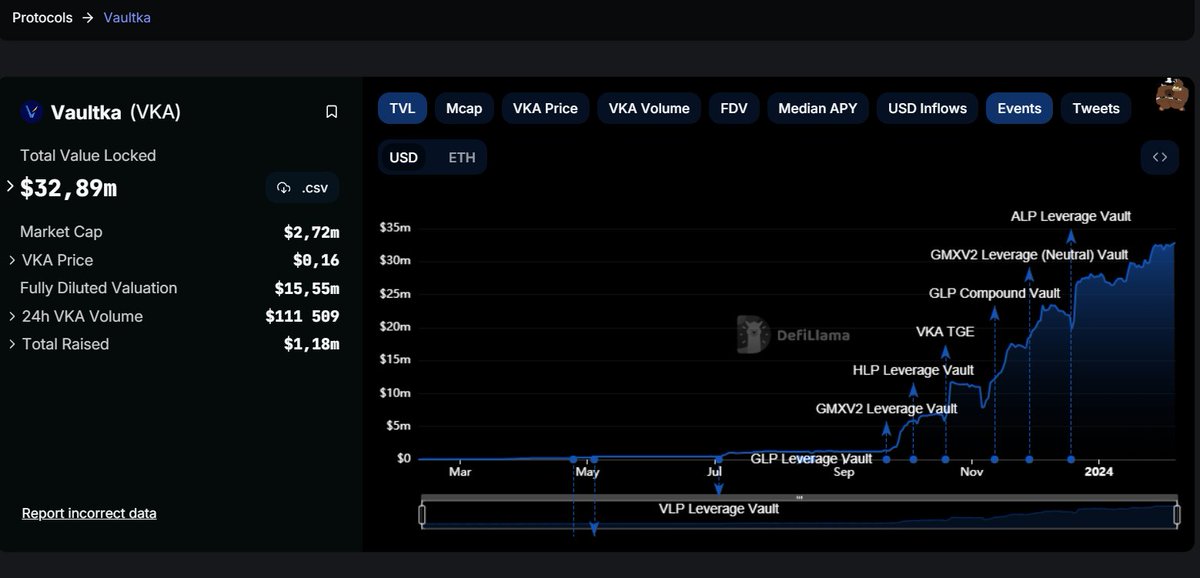
Task: Click the VLP Leverage Vault event label
Action: pyautogui.click(x=719, y=508)
